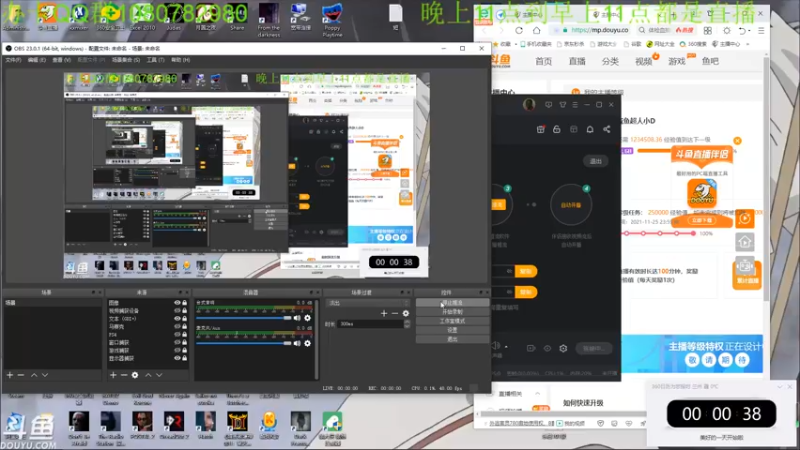The image size is (800, 450).
Task: Click the bell notification icon in Douyu companion
Action: (x=590, y=129)
